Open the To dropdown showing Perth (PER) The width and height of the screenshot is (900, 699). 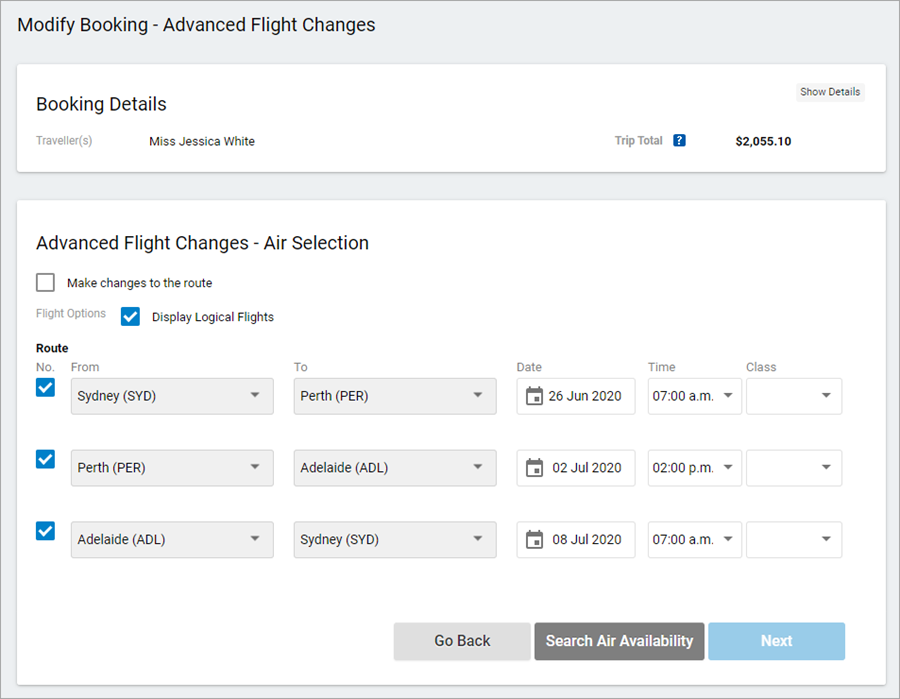click(395, 396)
